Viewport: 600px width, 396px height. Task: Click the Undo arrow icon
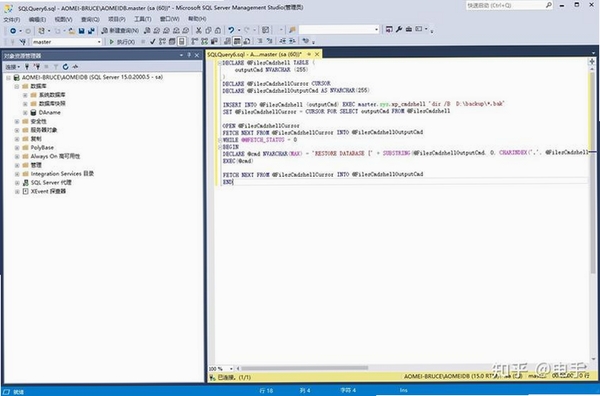(x=231, y=30)
